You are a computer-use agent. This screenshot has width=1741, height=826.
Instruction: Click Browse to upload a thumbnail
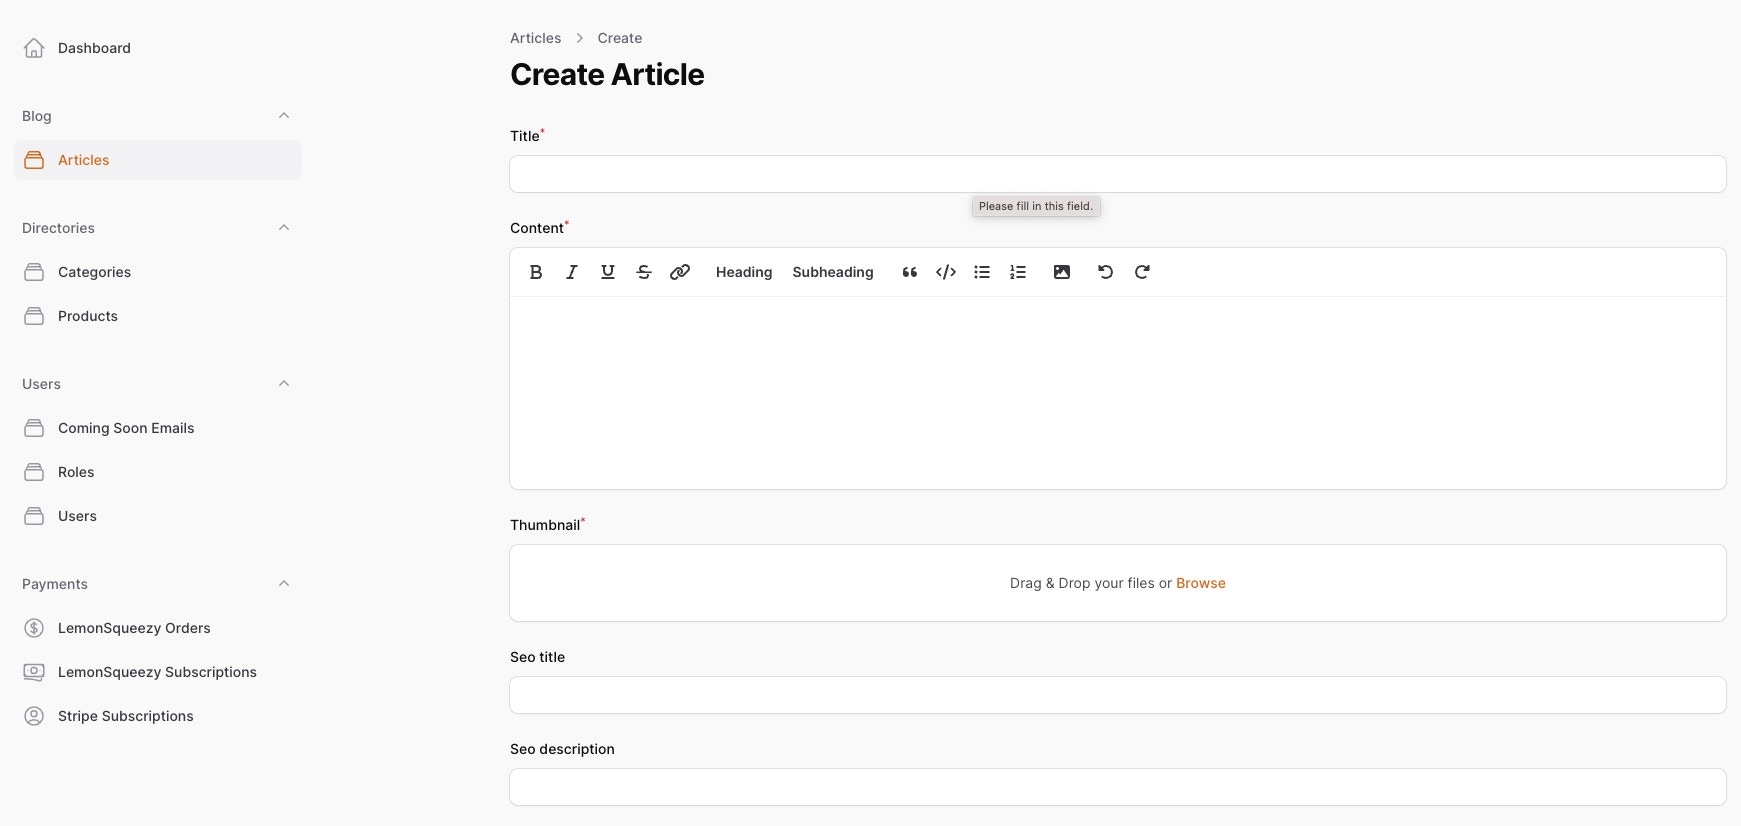pos(1201,583)
